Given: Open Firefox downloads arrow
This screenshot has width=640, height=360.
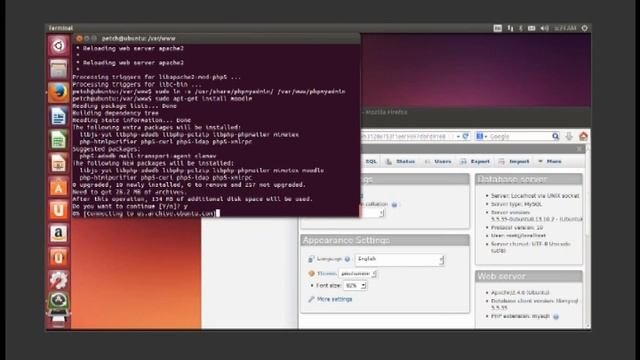Looking at the screenshot, I should pos(569,137).
